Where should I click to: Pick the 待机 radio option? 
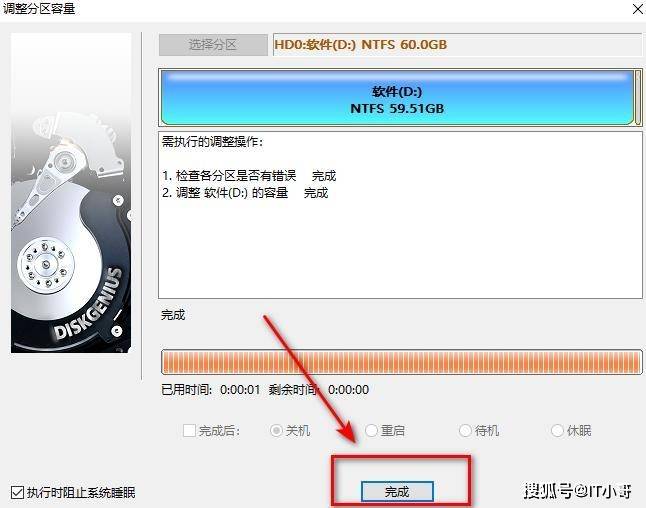pos(465,431)
